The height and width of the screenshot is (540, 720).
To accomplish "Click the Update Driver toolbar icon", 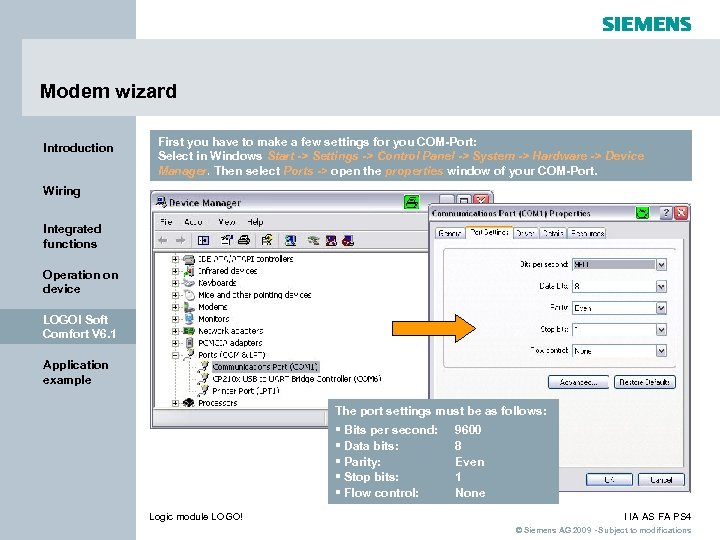I will click(314, 240).
